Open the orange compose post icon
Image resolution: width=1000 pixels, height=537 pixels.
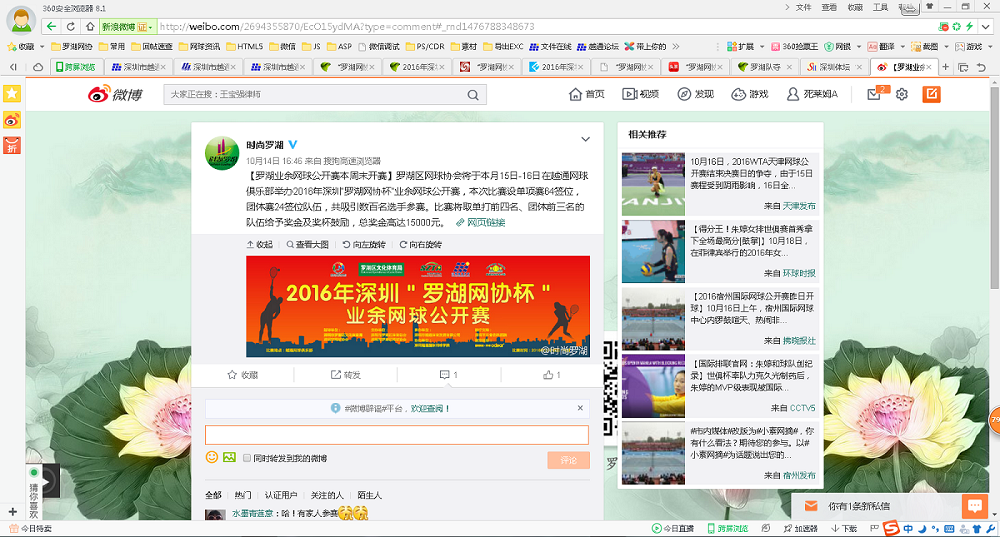coord(930,94)
